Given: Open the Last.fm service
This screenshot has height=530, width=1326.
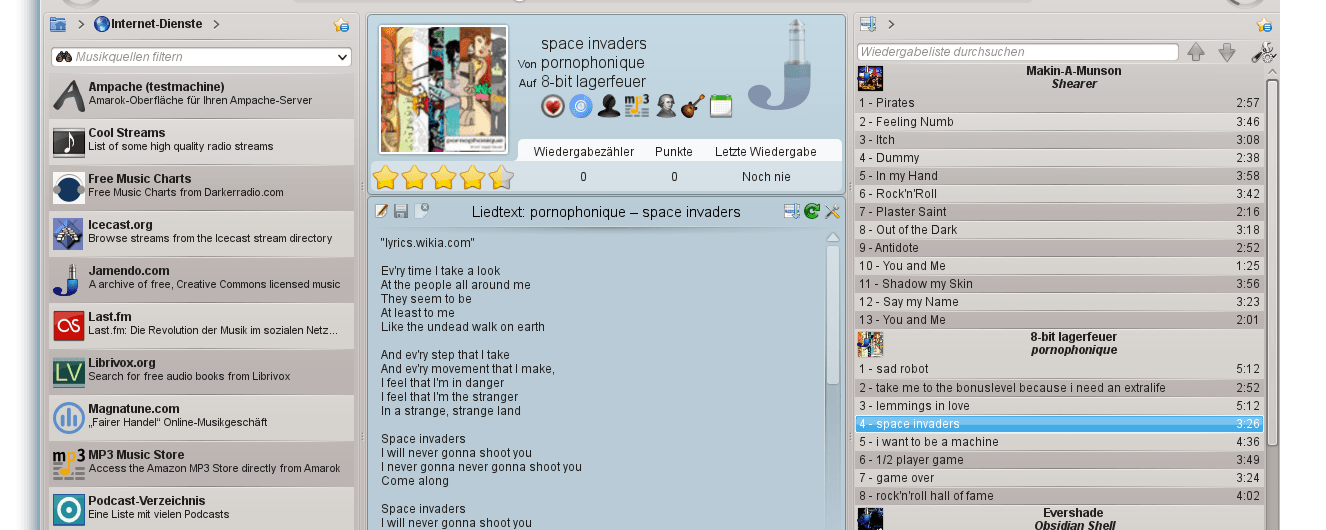Looking at the screenshot, I should 201,324.
